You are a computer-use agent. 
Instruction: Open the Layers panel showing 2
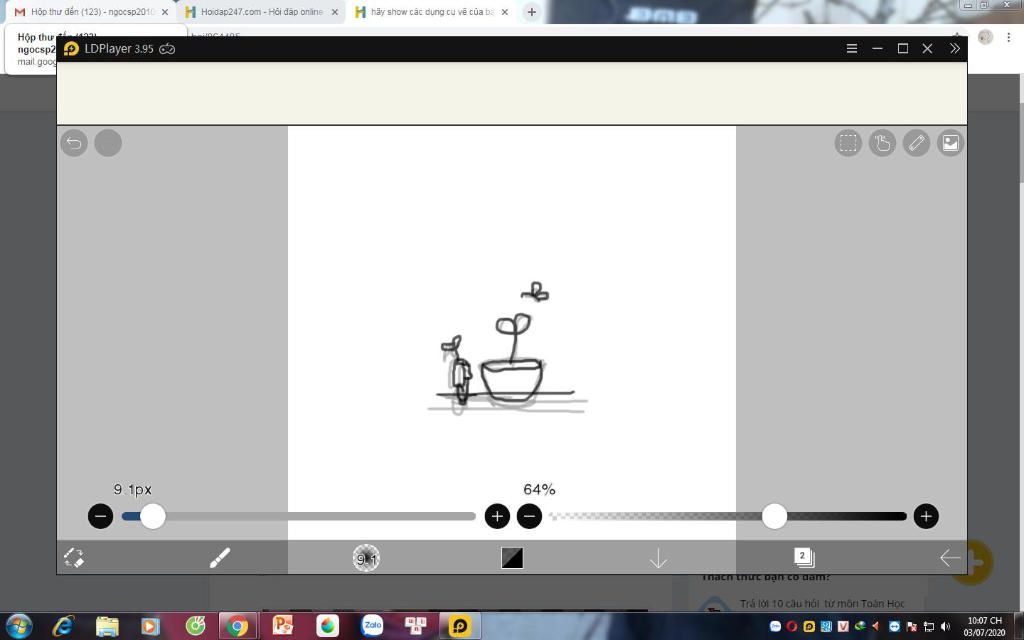(x=804, y=557)
